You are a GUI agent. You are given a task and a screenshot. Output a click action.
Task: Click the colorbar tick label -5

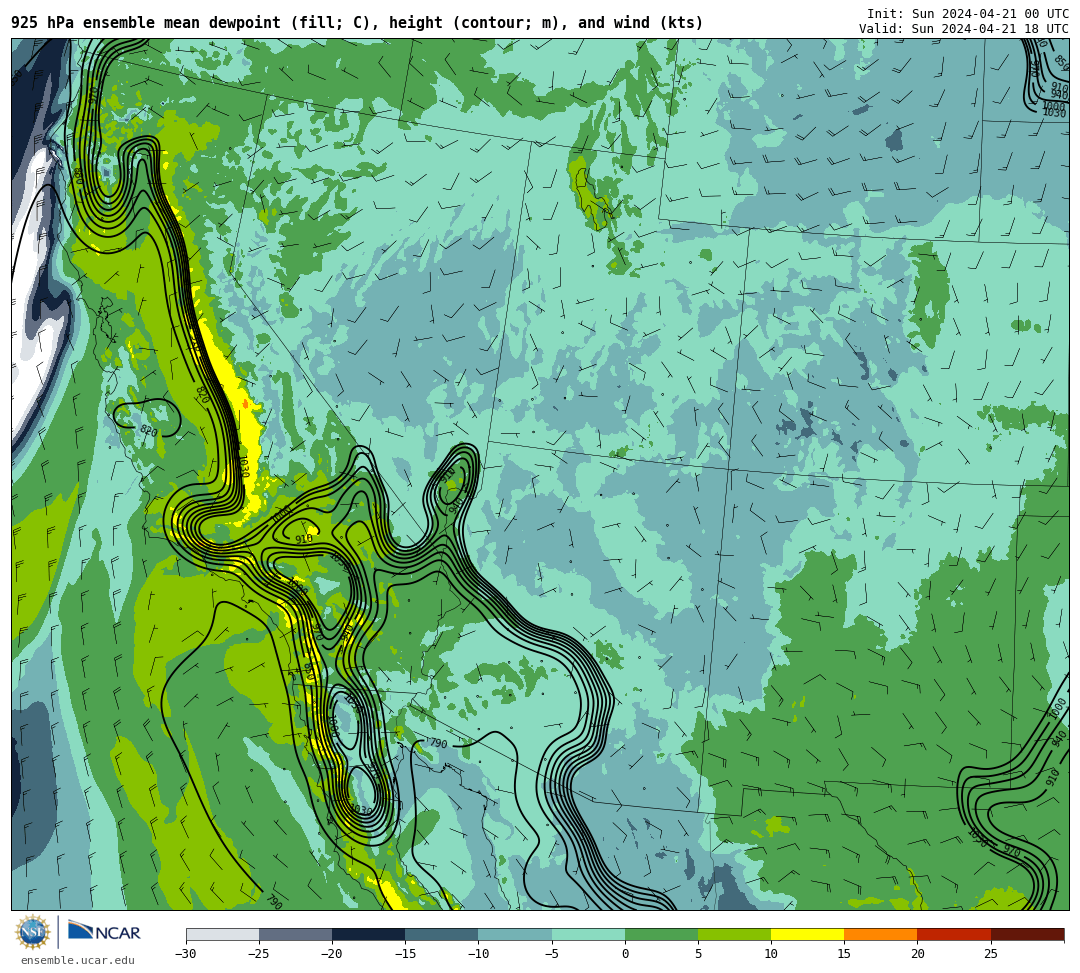tap(552, 954)
